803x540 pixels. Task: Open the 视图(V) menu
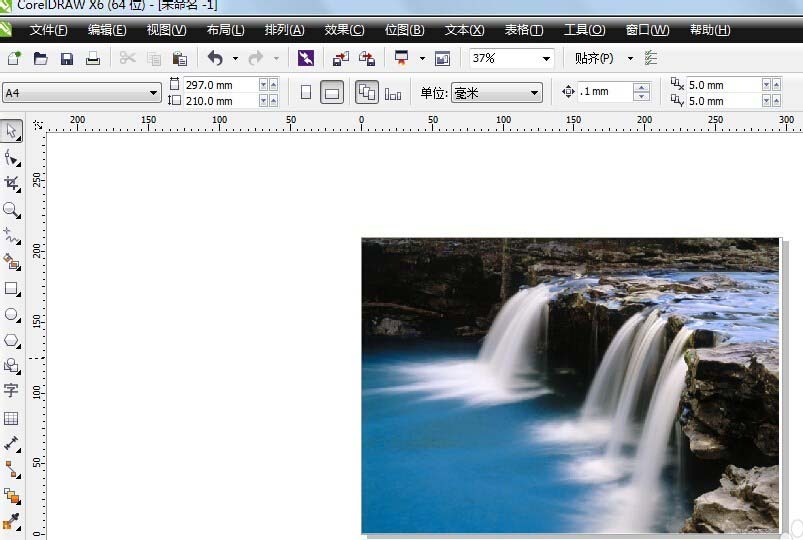coord(166,30)
